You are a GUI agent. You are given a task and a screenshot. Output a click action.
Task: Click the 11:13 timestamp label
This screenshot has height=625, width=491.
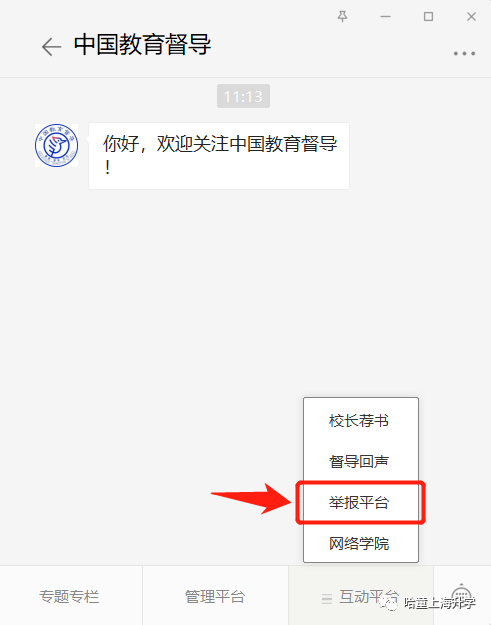pos(243,96)
